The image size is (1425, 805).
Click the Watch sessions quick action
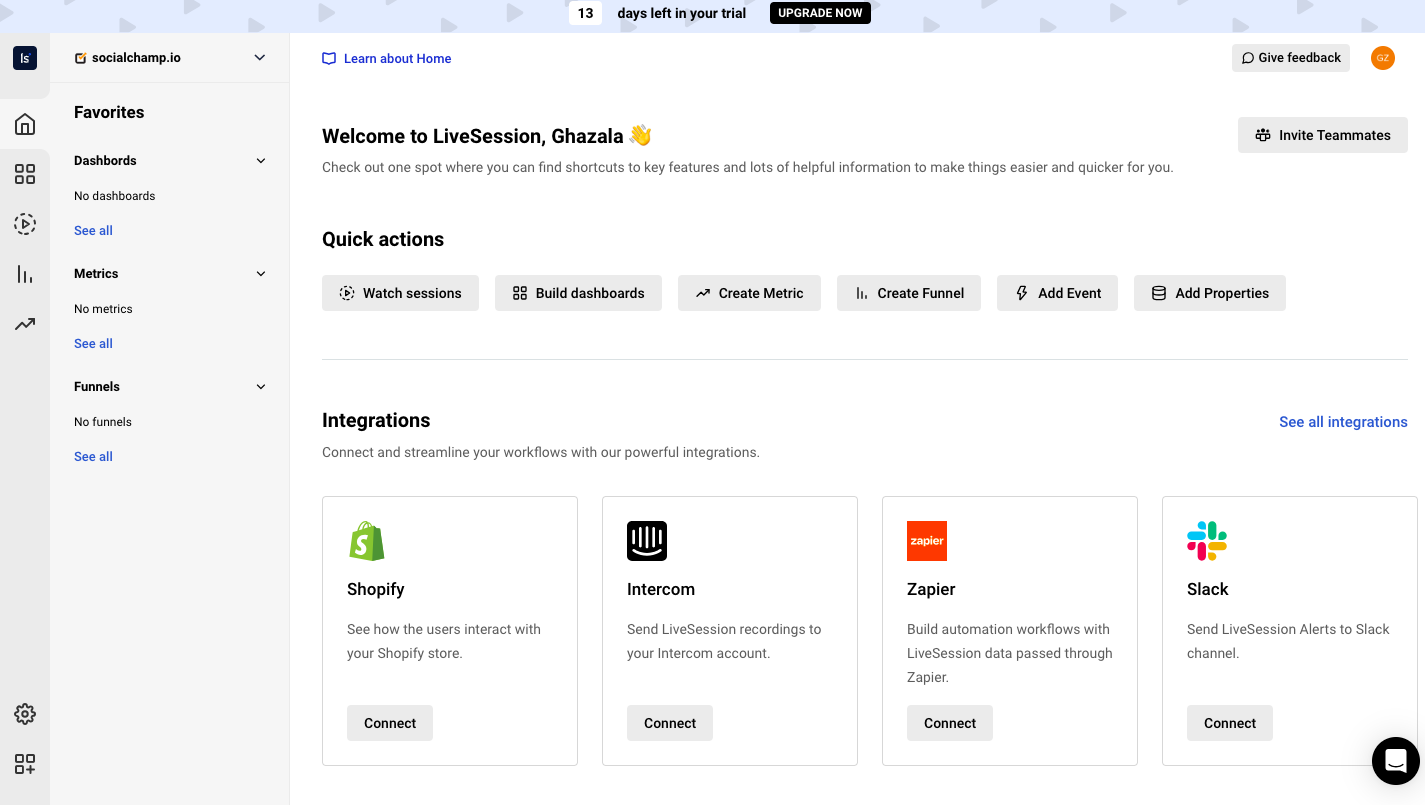400,293
